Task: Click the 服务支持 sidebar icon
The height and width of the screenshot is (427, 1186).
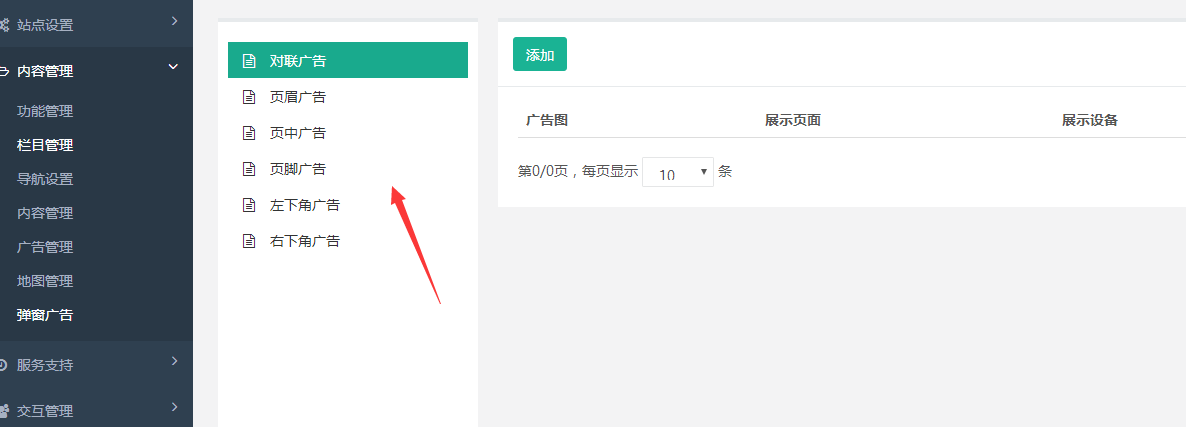Action: click(4, 365)
